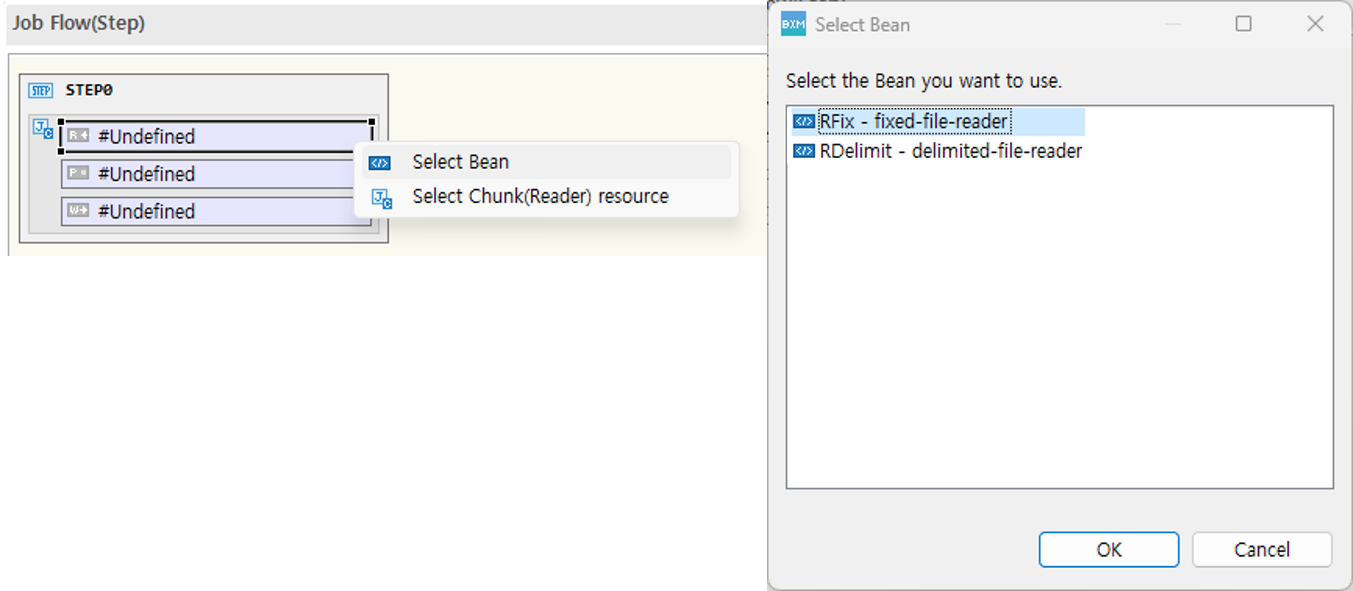Select RFix - fixed-file-reader bean

coord(914,122)
